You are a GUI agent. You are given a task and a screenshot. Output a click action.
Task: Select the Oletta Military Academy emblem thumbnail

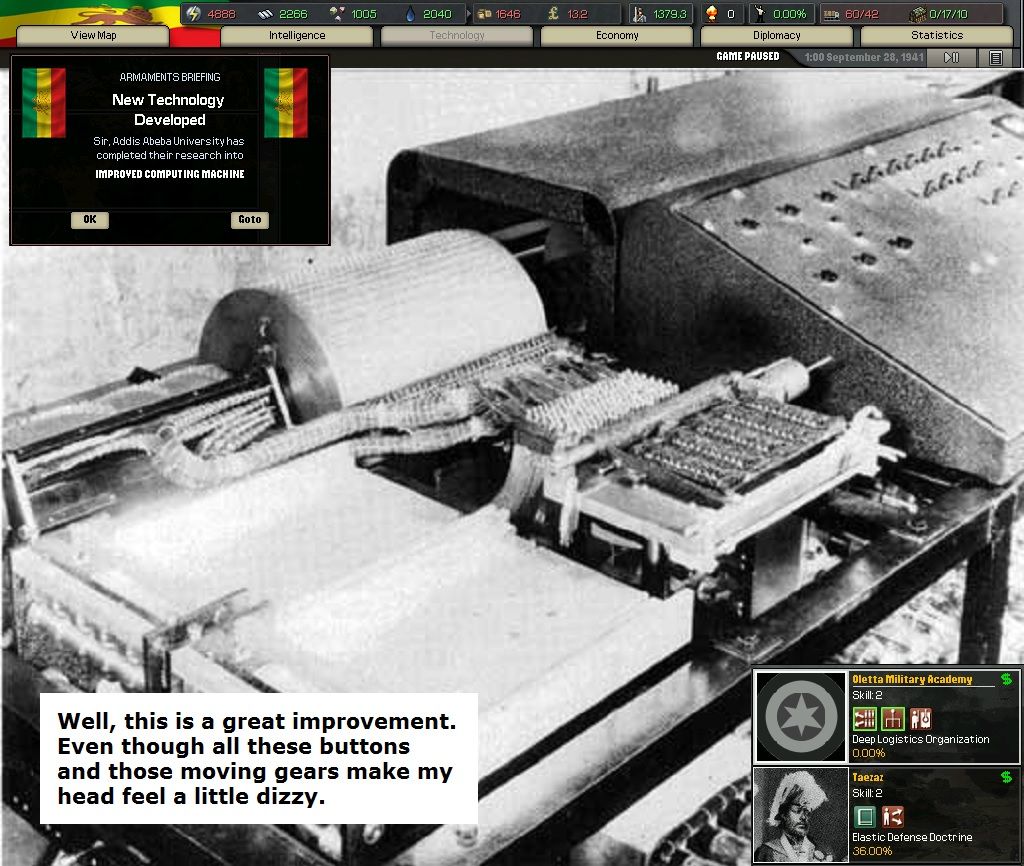(801, 716)
